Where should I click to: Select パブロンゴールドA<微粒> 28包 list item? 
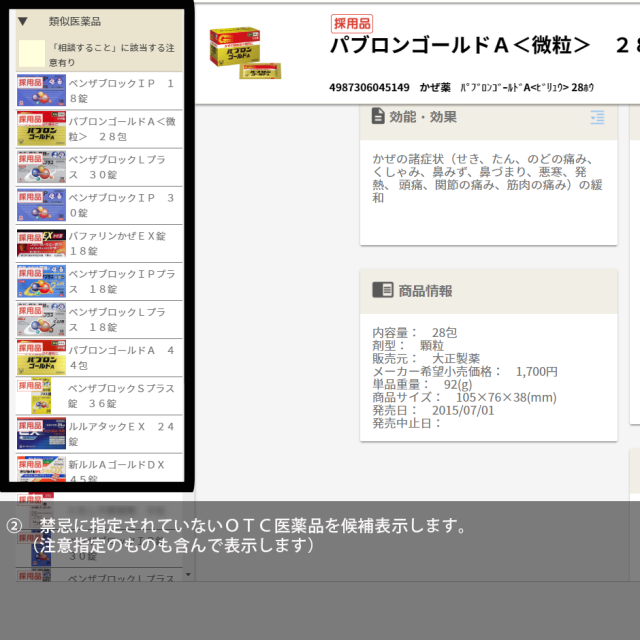click(x=99, y=129)
